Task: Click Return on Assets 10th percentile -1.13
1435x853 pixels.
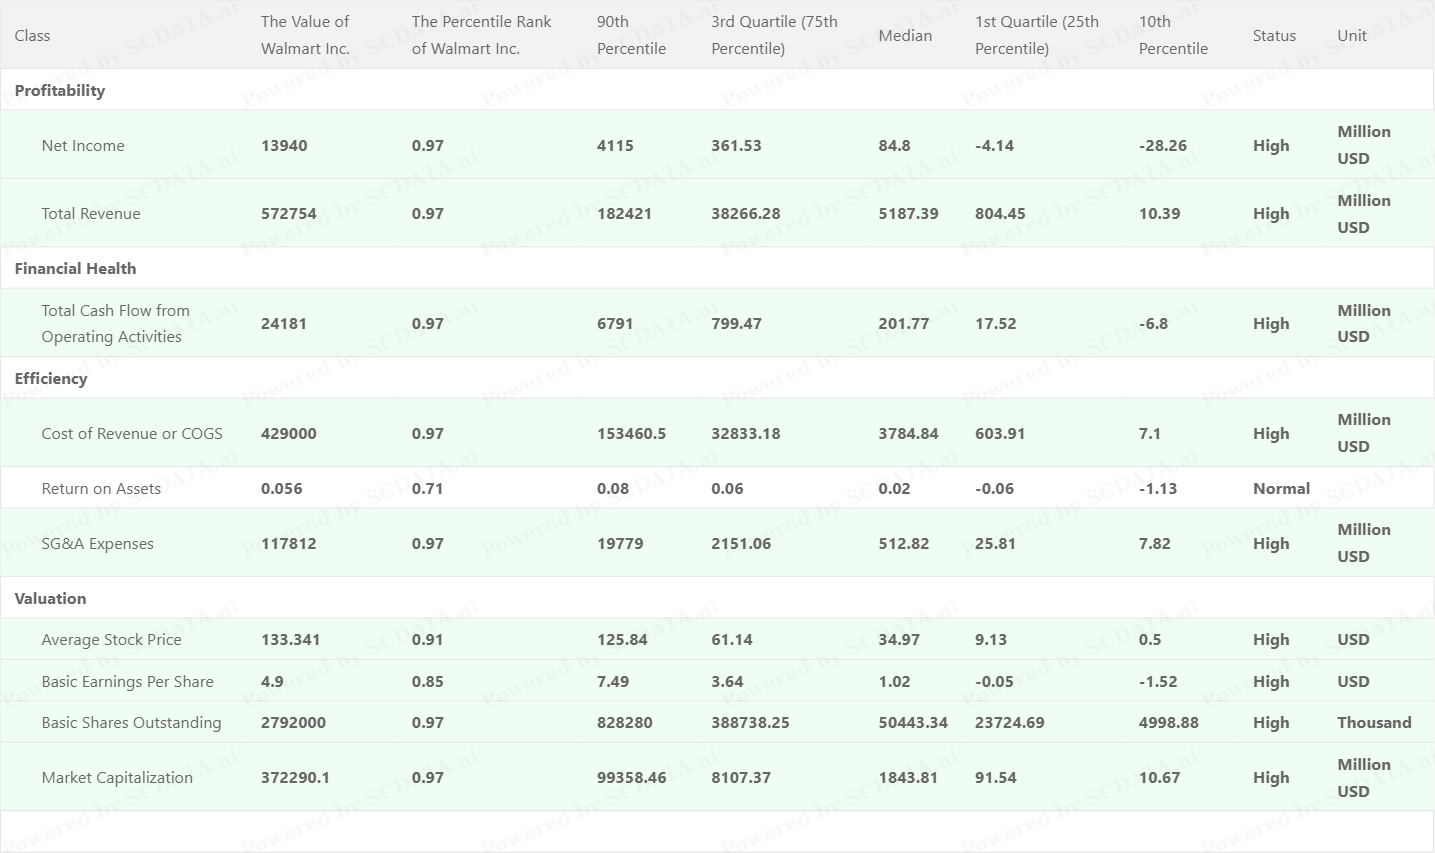Action: (1158, 488)
